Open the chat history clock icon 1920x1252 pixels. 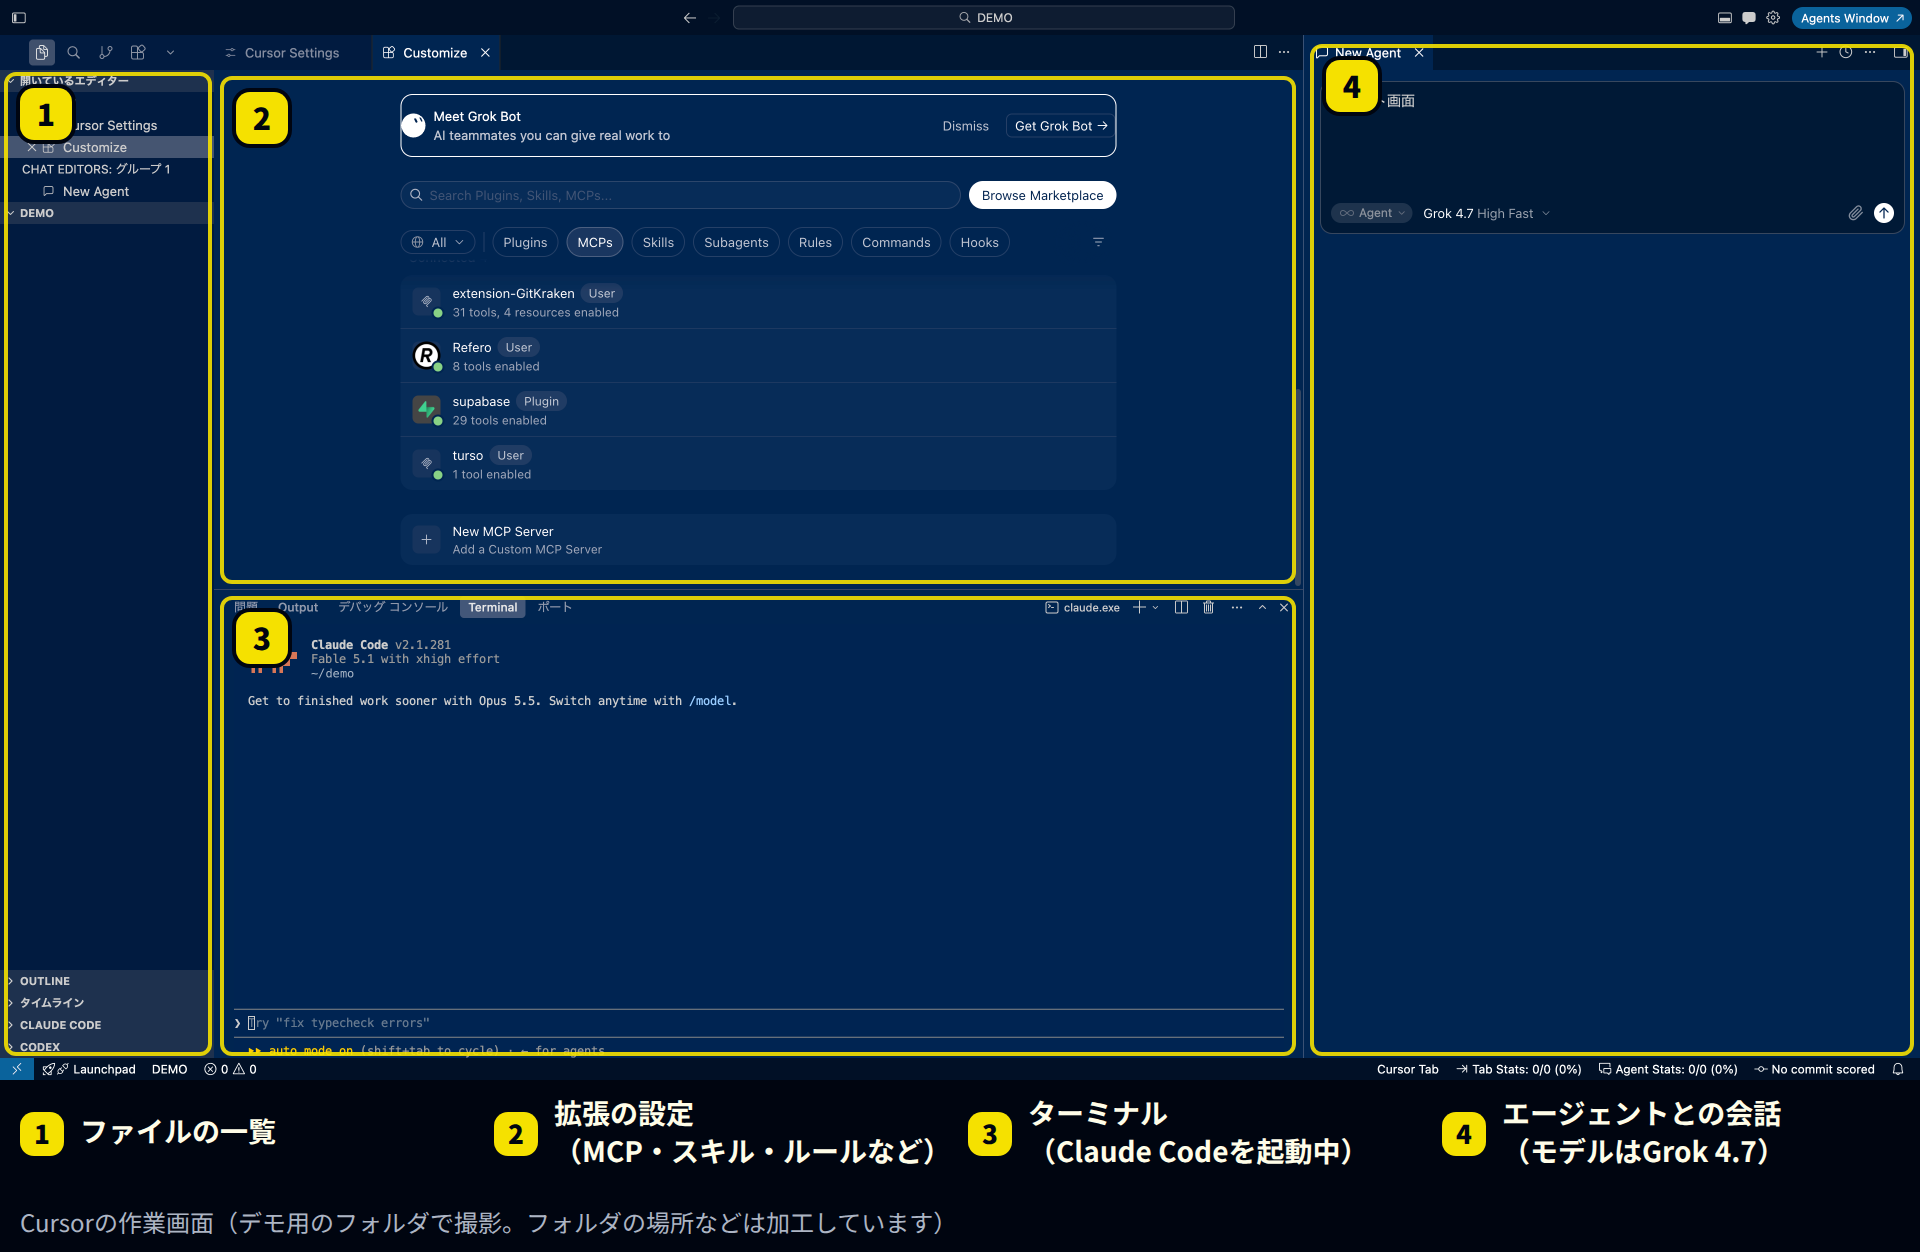click(x=1846, y=52)
